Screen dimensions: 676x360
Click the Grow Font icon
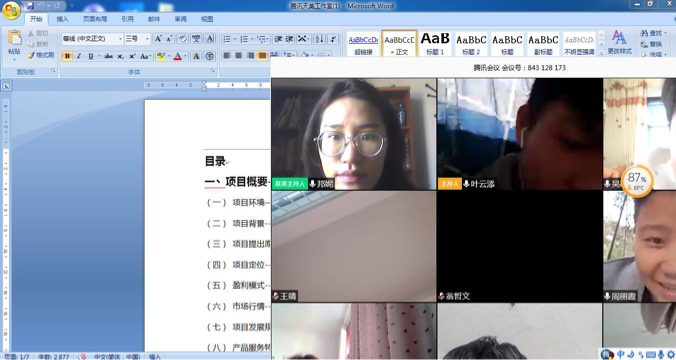[x=158, y=39]
